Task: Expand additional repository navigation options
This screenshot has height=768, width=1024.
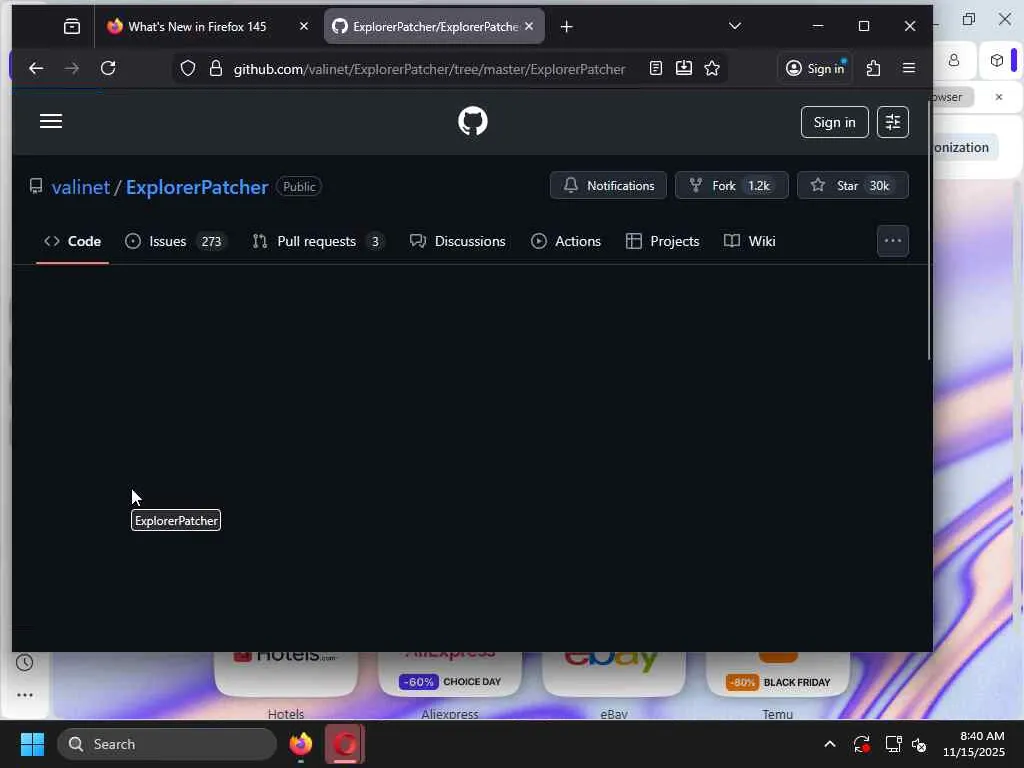Action: [893, 241]
